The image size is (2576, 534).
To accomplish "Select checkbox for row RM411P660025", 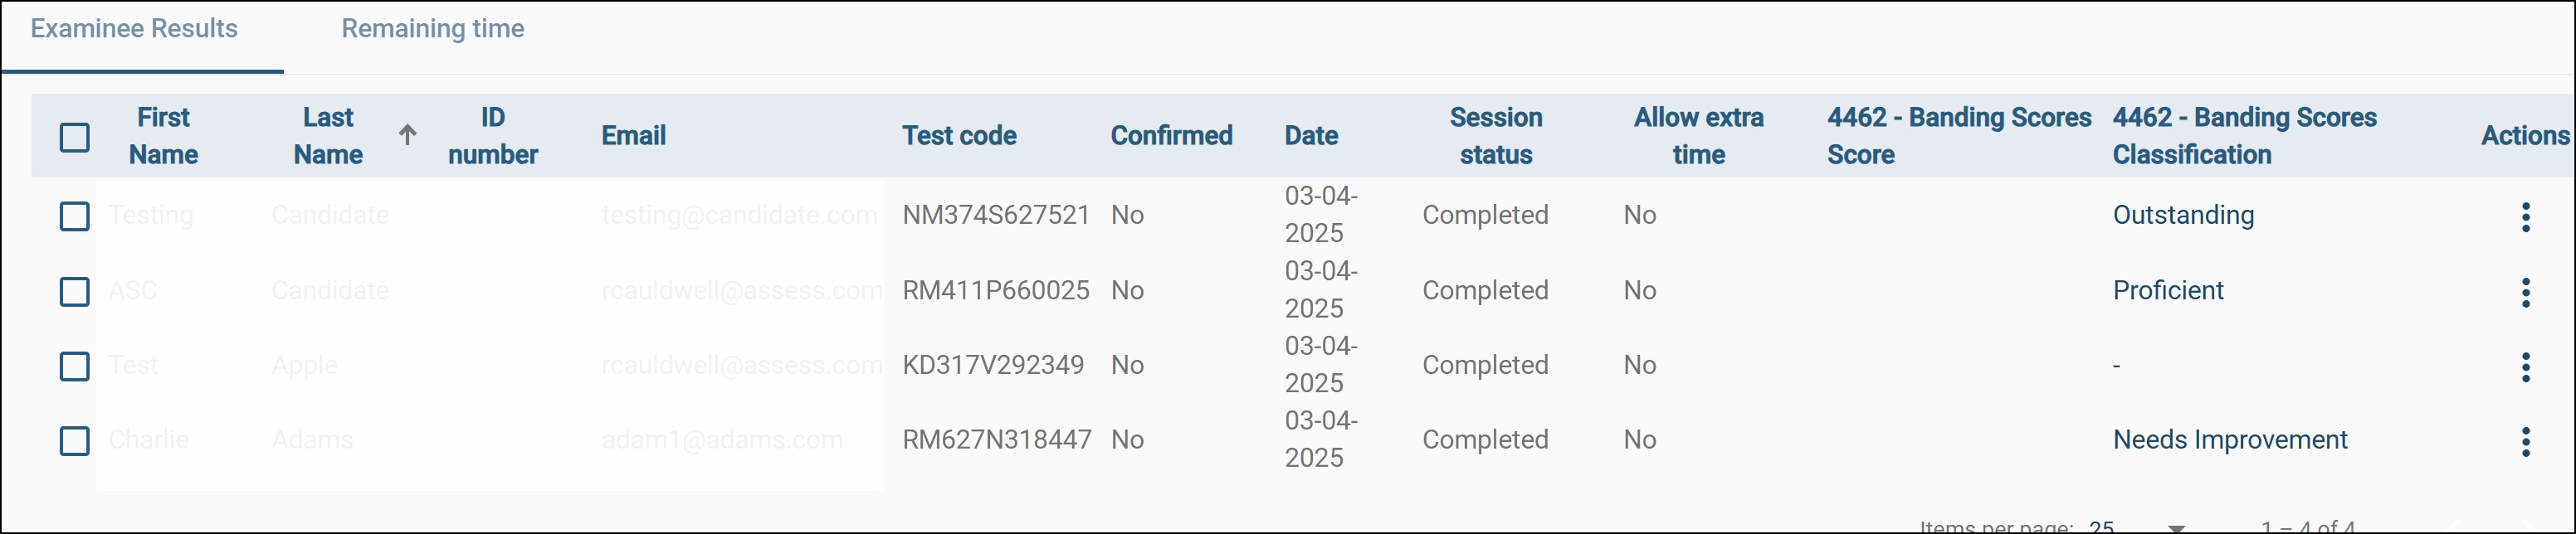I will [x=75, y=291].
